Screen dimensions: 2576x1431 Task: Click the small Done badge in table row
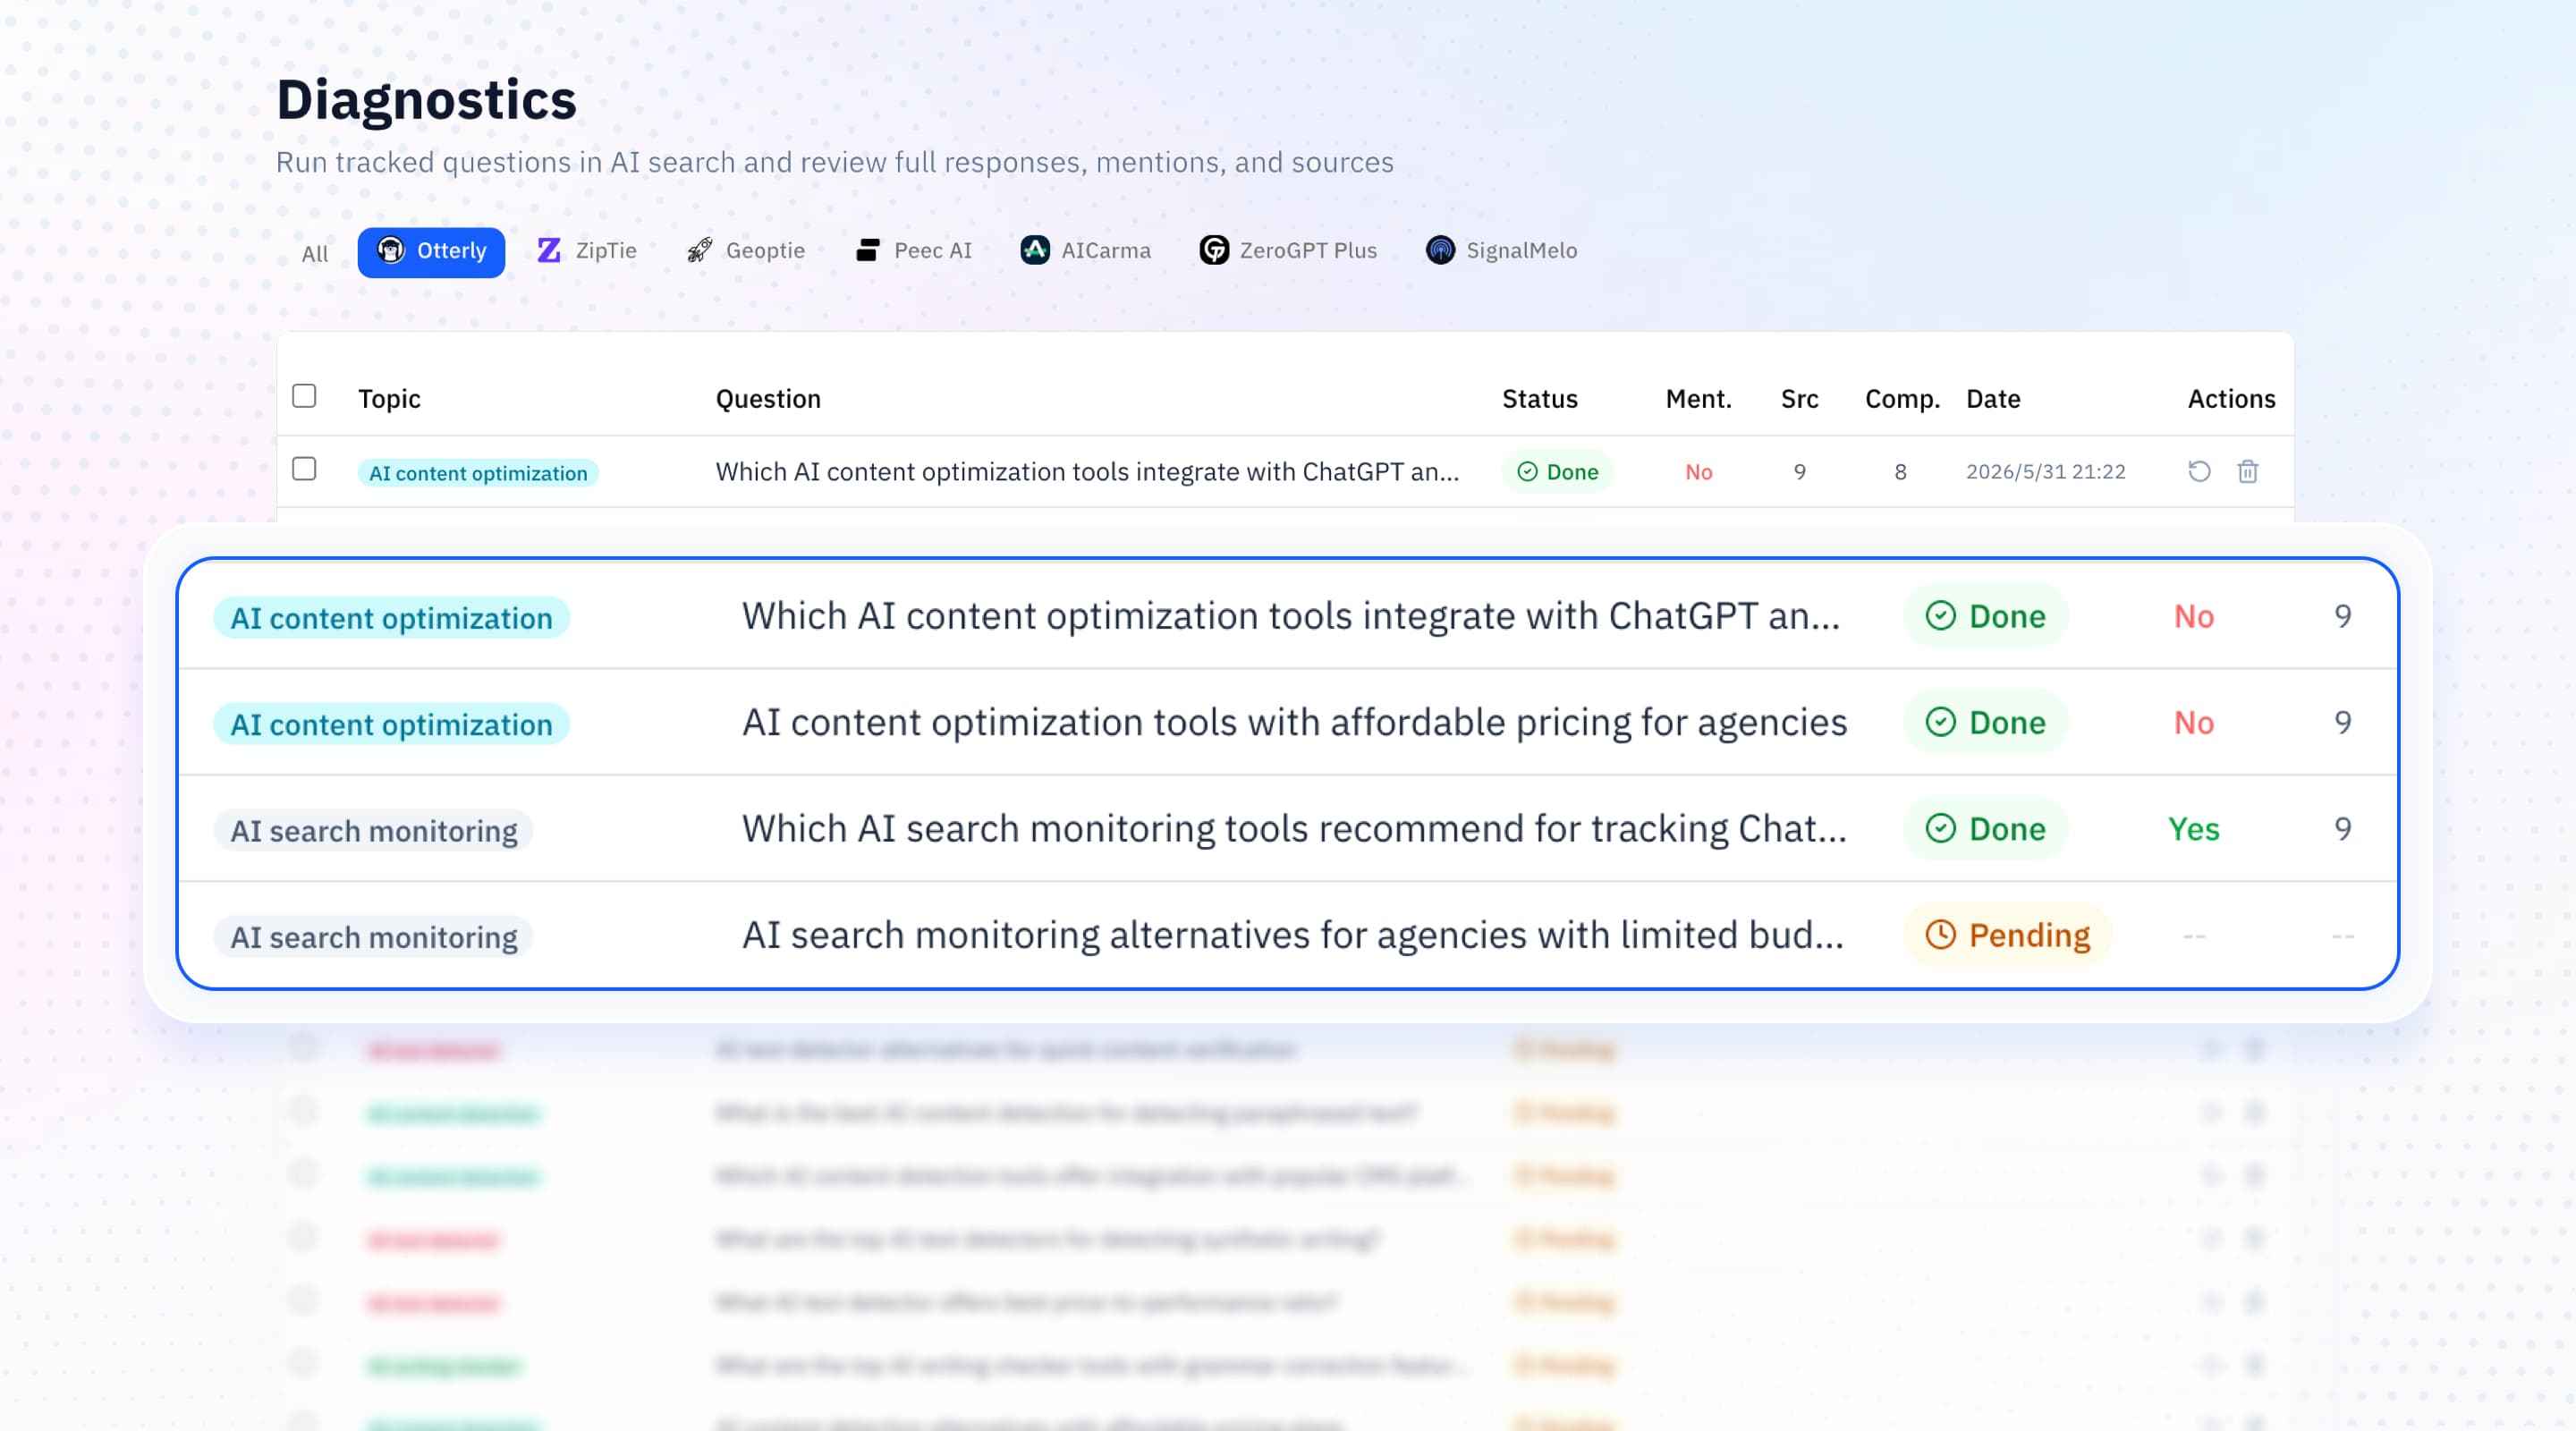coord(1558,472)
